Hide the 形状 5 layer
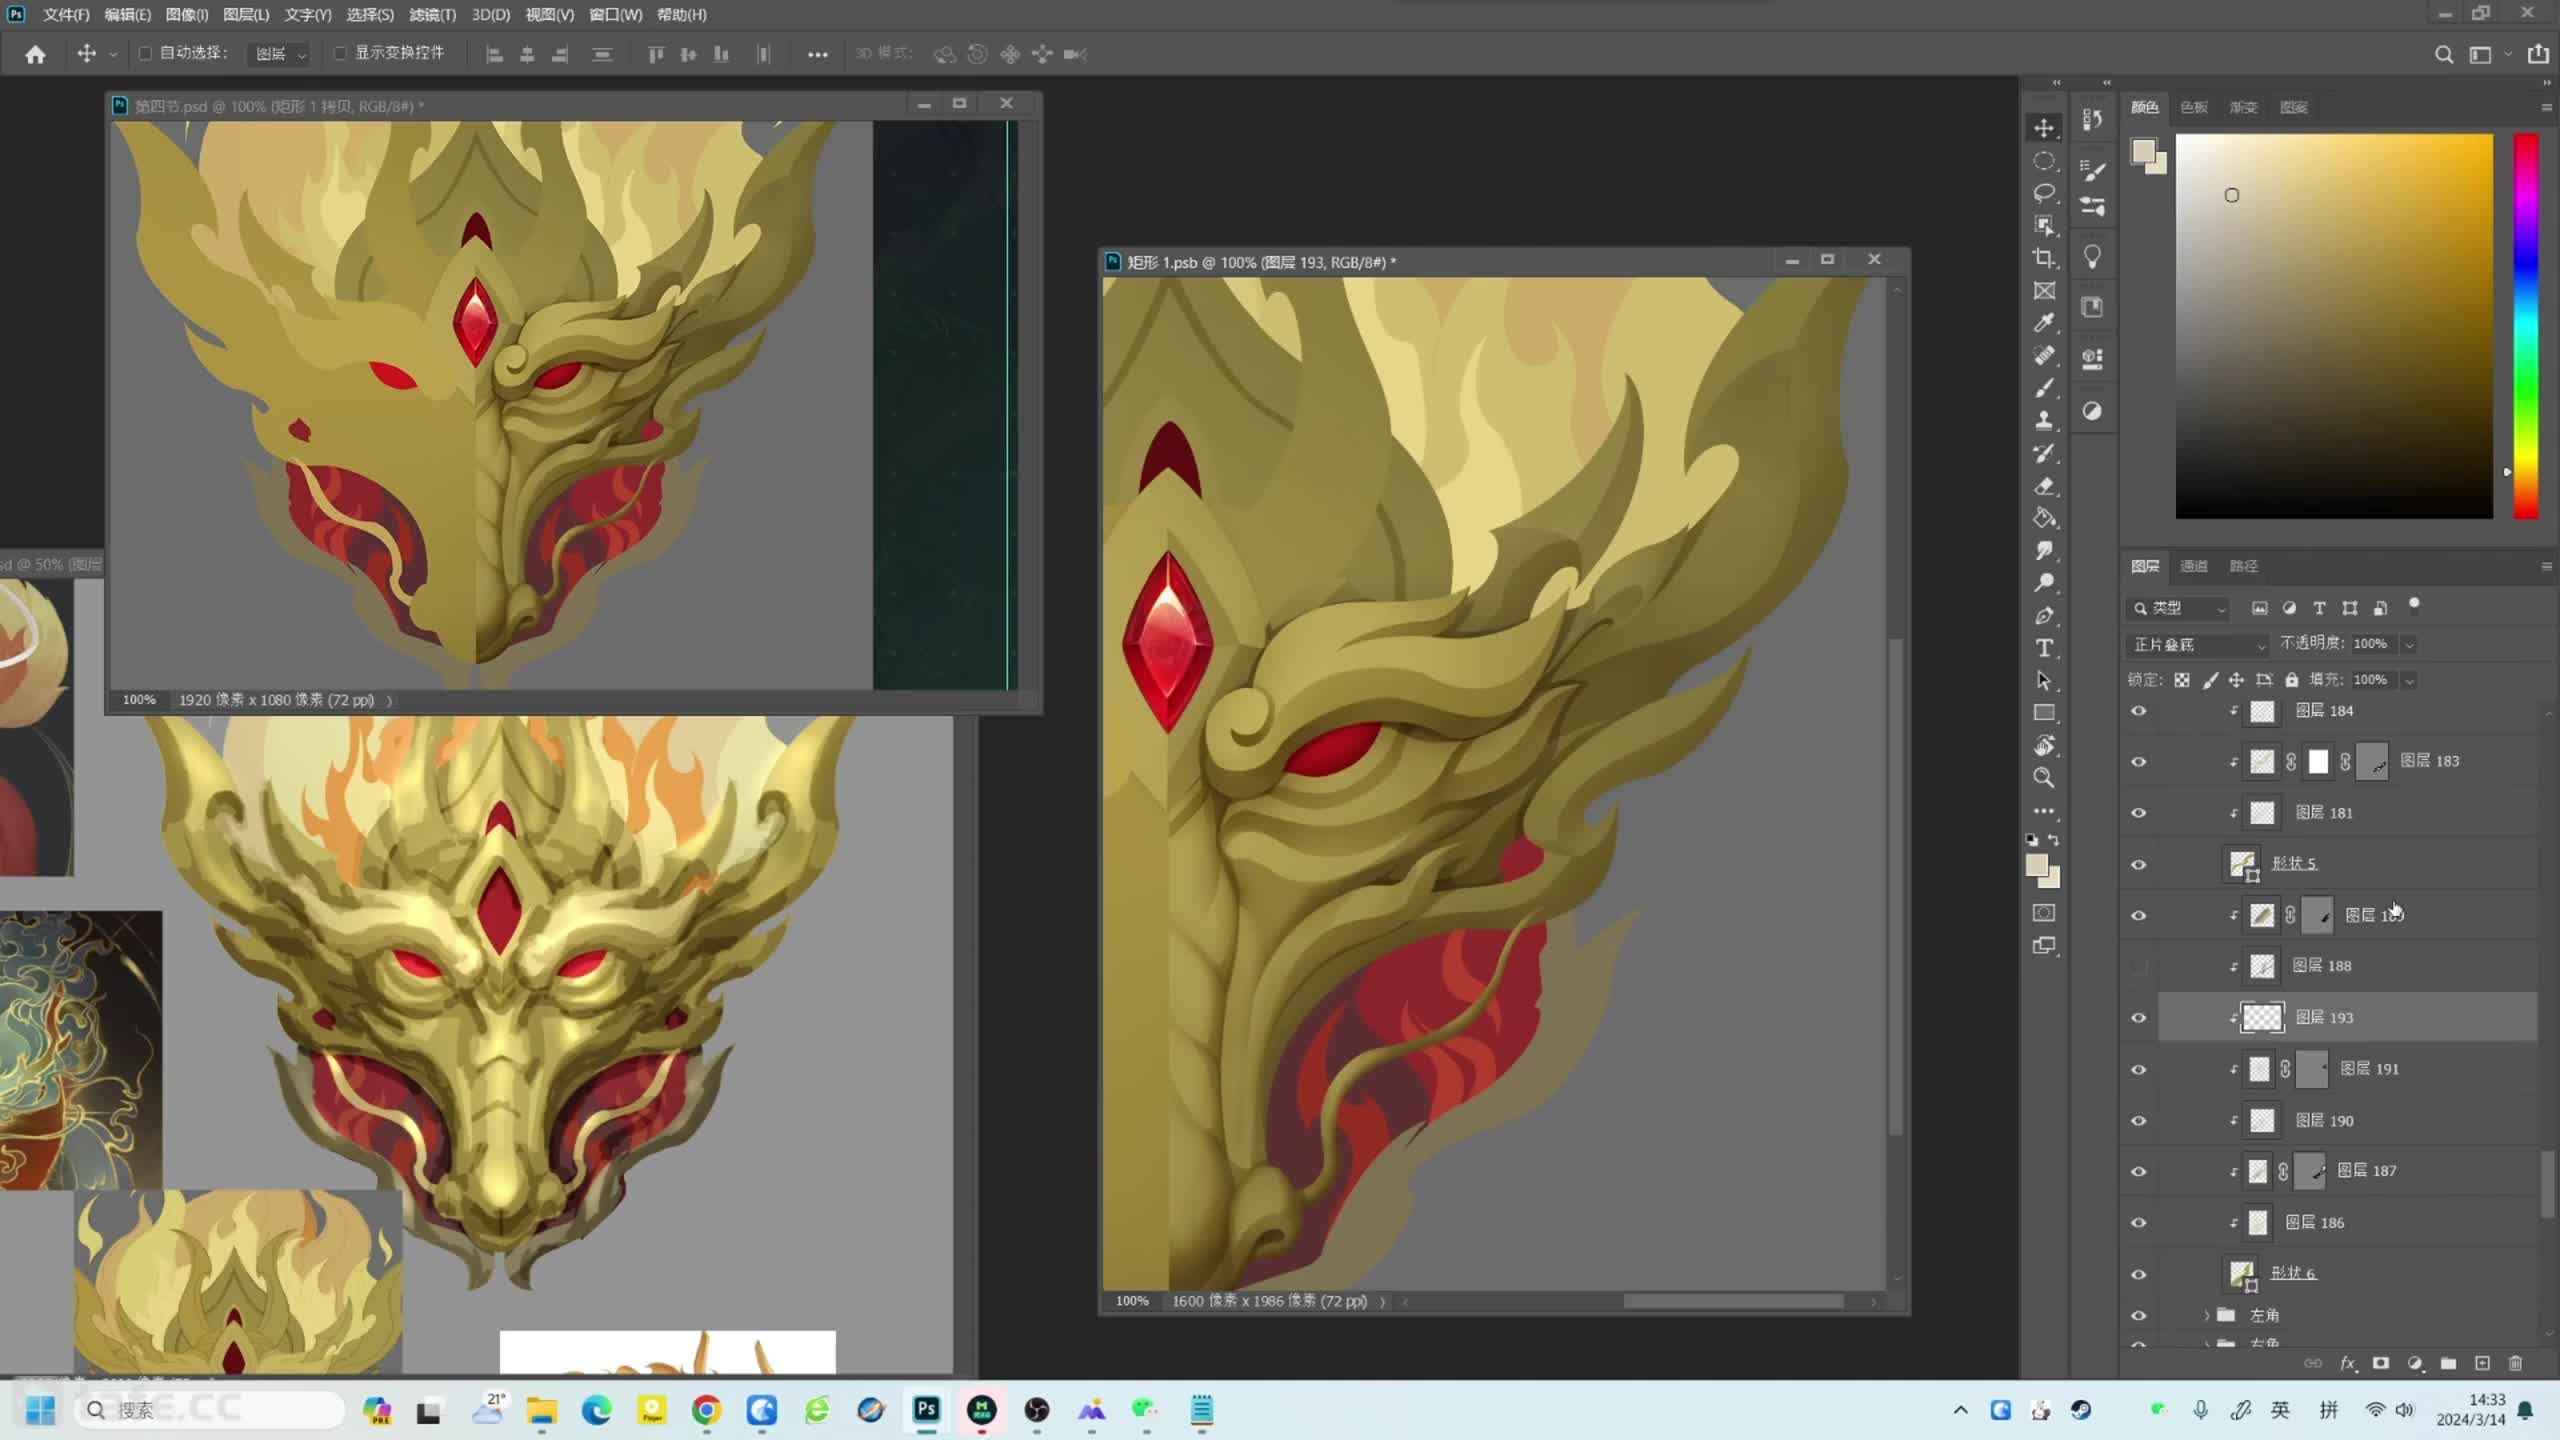Screen dimensions: 2560x1440 (2138, 864)
